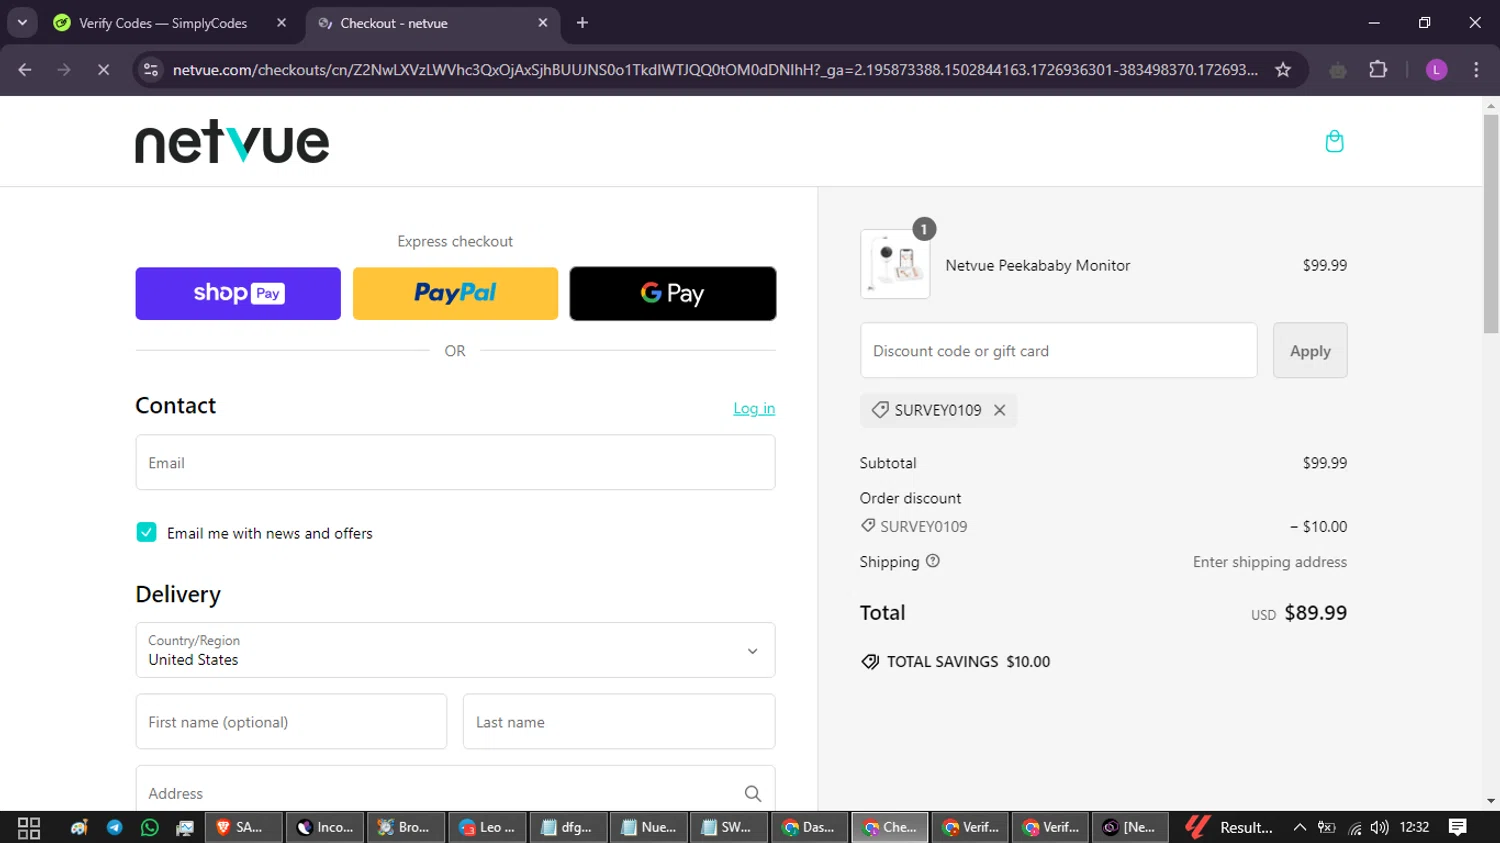Pay with Shop Pay
1500x843 pixels.
click(238, 293)
